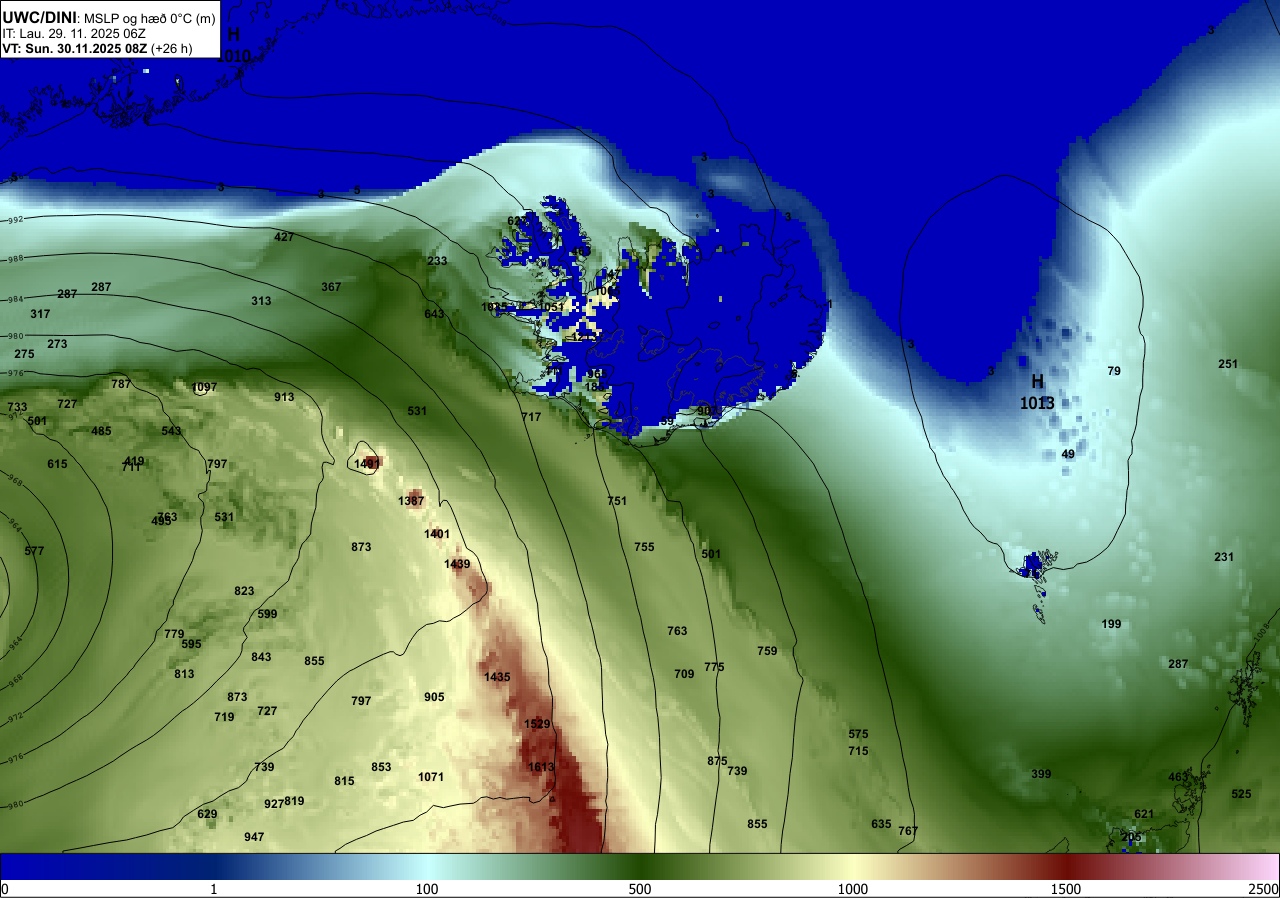The image size is (1280, 898).
Task: Click the 717 height value
Action: click(531, 417)
